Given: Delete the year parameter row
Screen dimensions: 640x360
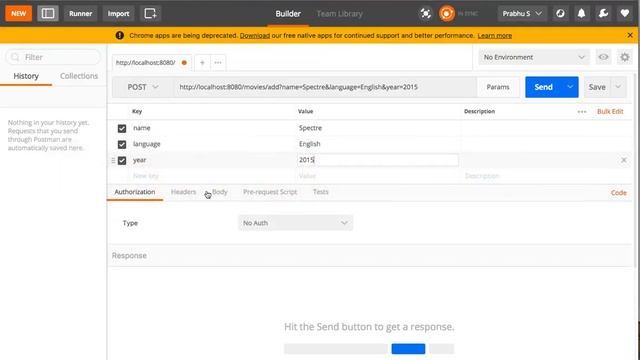Looking at the screenshot, I should 624,160.
